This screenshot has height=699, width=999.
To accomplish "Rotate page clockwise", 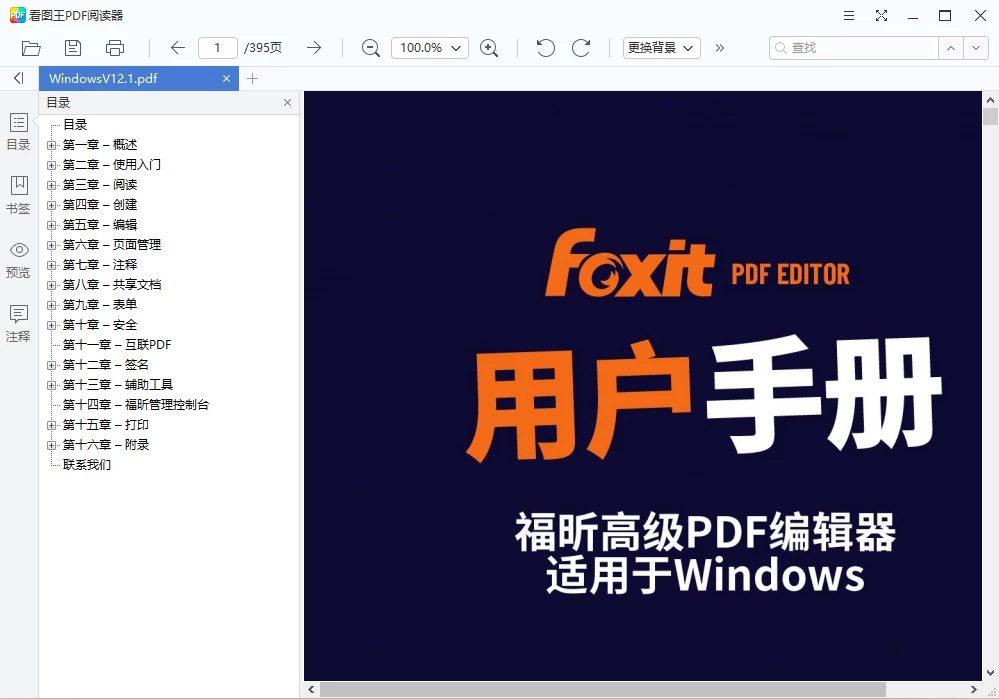I will click(x=581, y=48).
